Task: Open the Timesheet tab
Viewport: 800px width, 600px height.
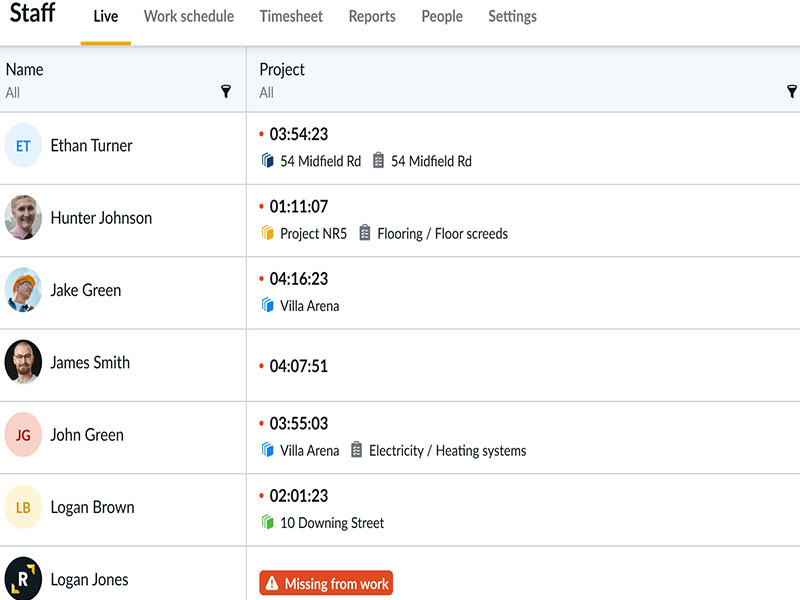Action: [x=291, y=17]
